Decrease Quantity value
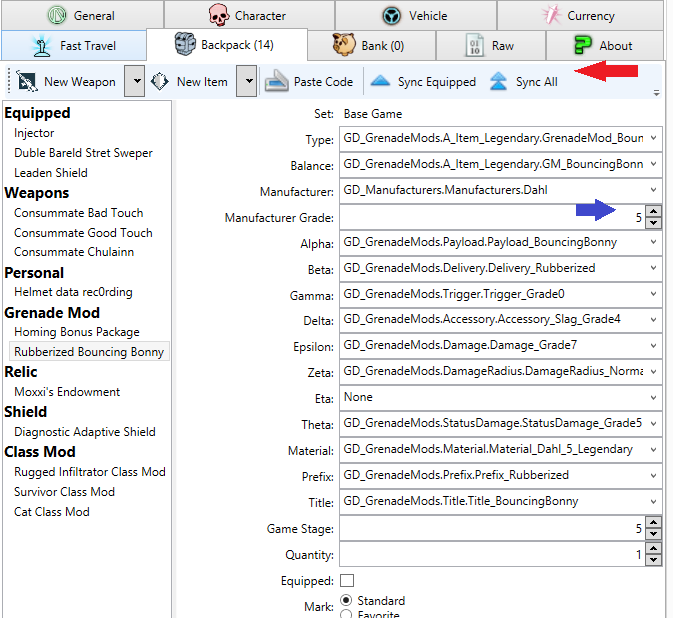This screenshot has width=673, height=618. [653, 560]
